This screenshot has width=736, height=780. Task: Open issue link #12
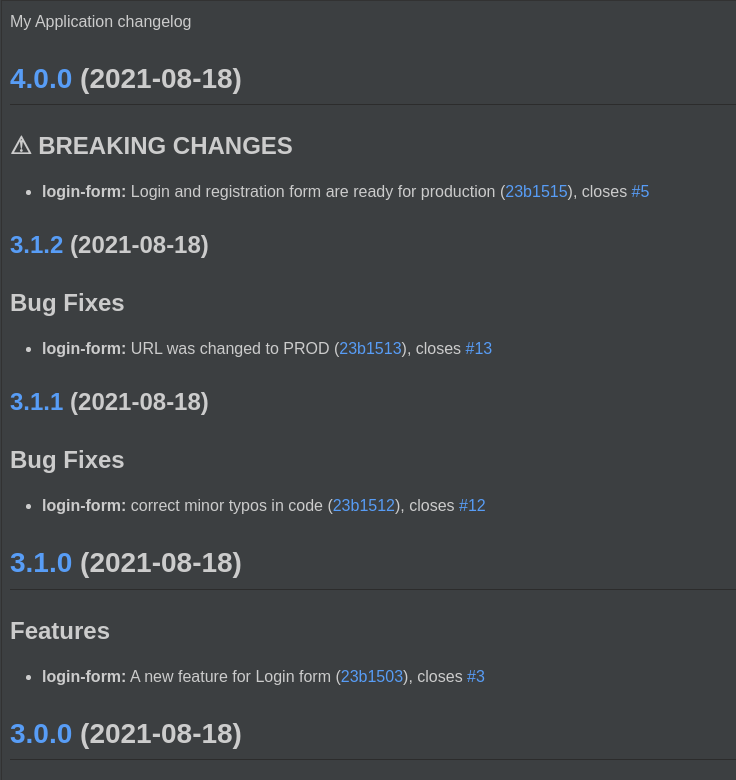pyautogui.click(x=472, y=506)
